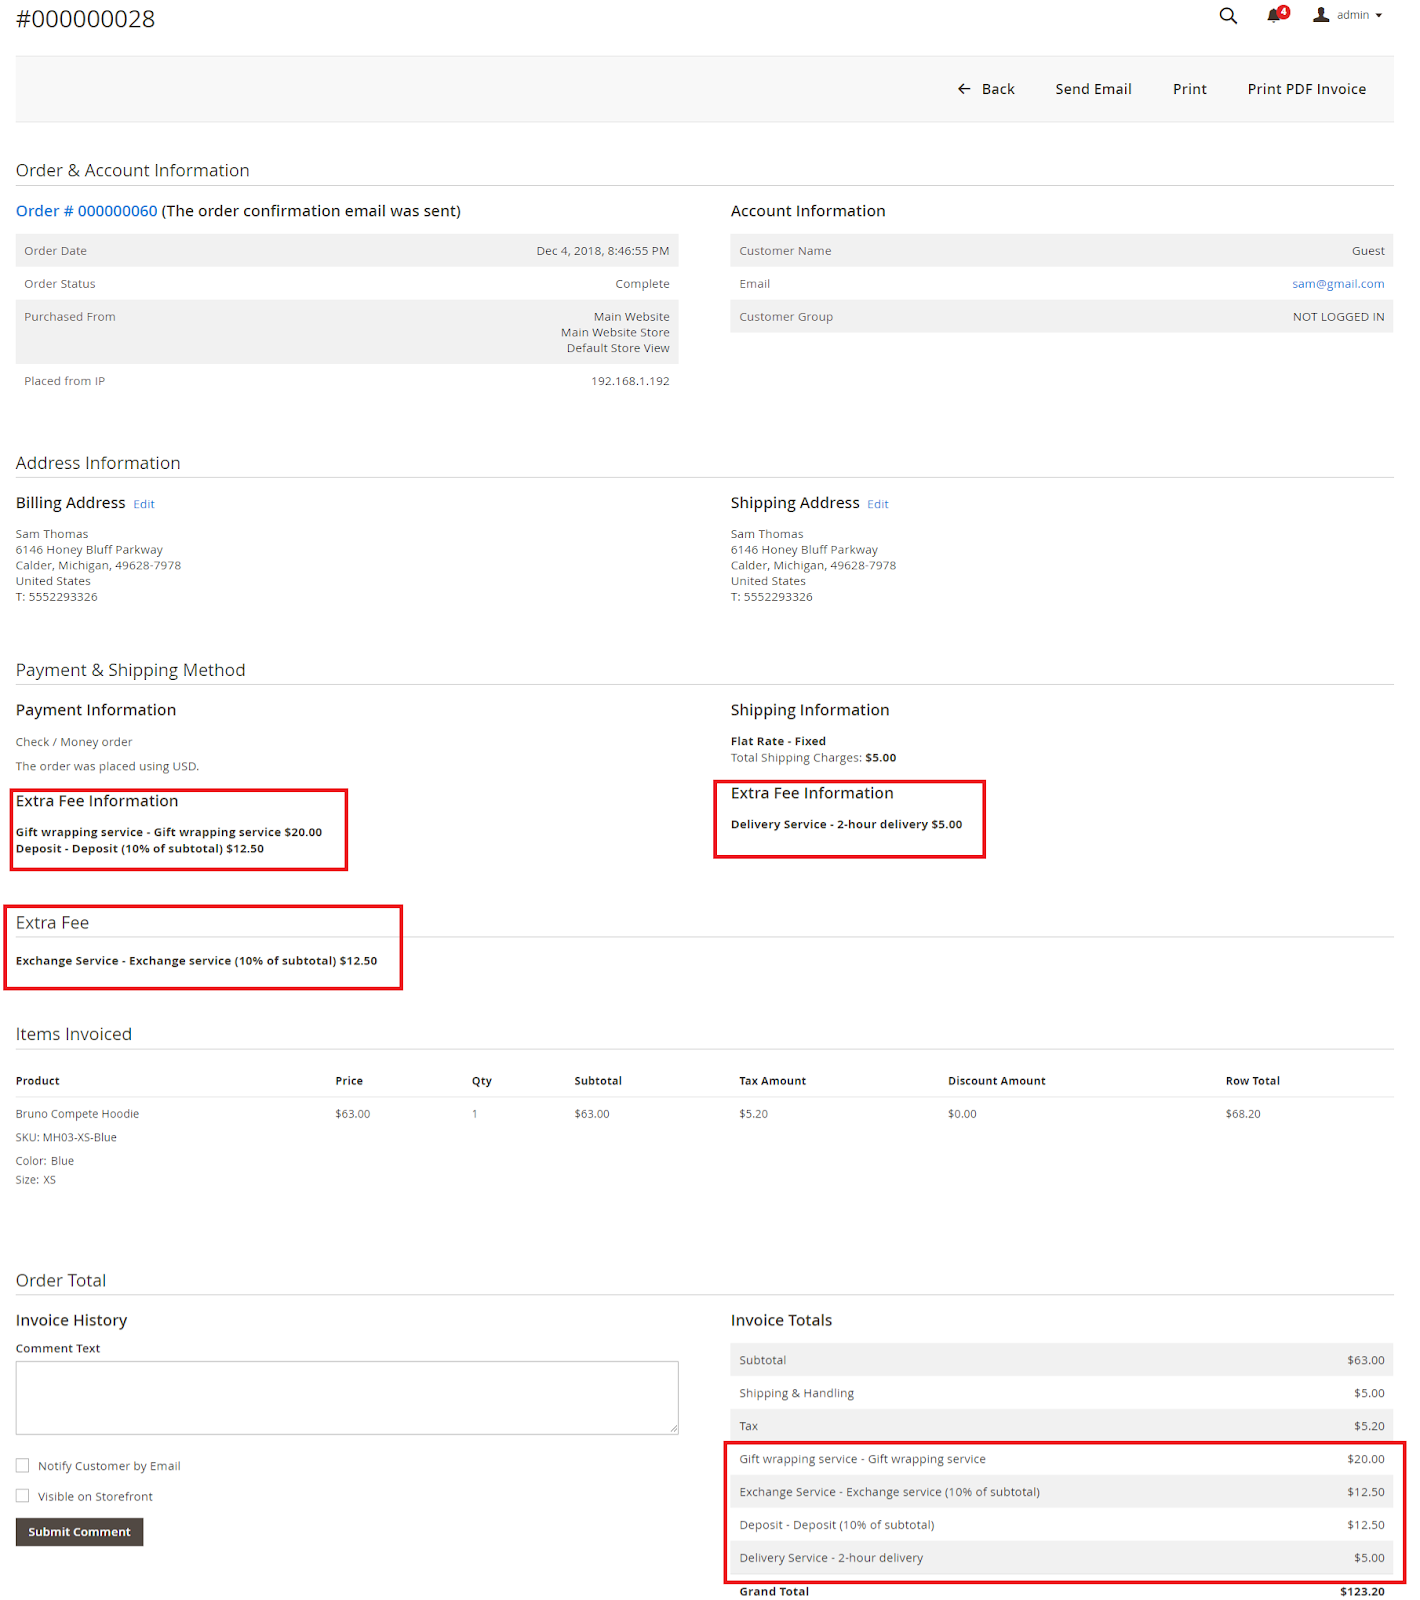Viewport: 1420px width, 1600px height.
Task: Open the Order # 000000060 link
Action: (87, 211)
